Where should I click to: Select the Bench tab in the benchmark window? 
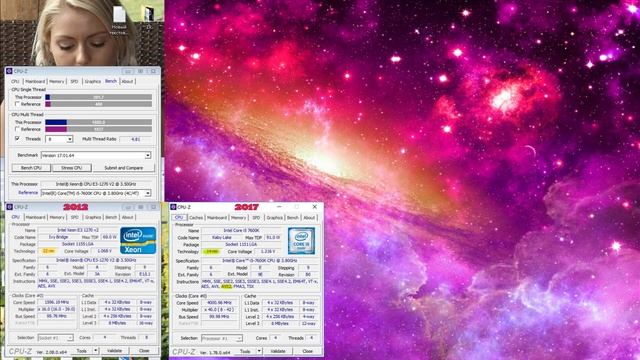(111, 81)
